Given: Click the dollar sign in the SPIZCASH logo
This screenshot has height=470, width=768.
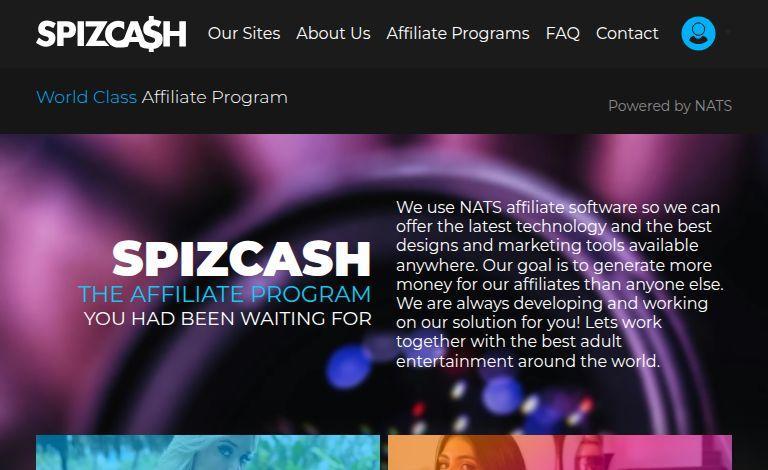Looking at the screenshot, I should point(150,34).
